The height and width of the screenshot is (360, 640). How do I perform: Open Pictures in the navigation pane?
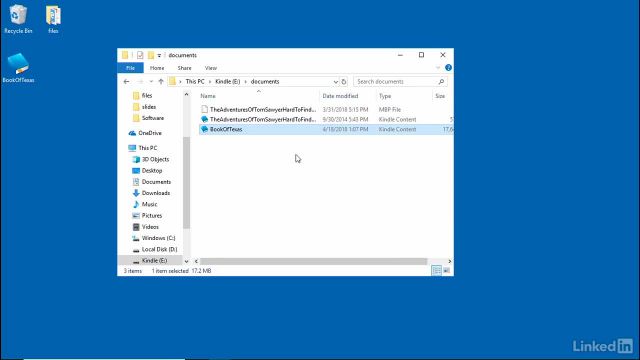[151, 216]
